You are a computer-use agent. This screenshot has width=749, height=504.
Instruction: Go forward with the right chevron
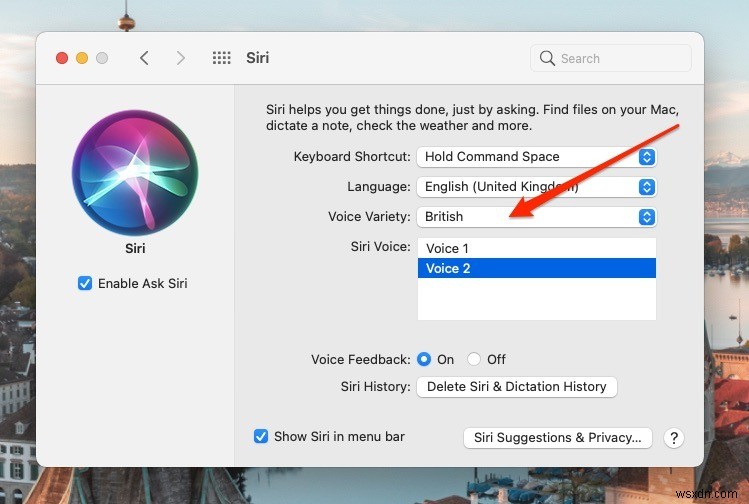[x=181, y=58]
